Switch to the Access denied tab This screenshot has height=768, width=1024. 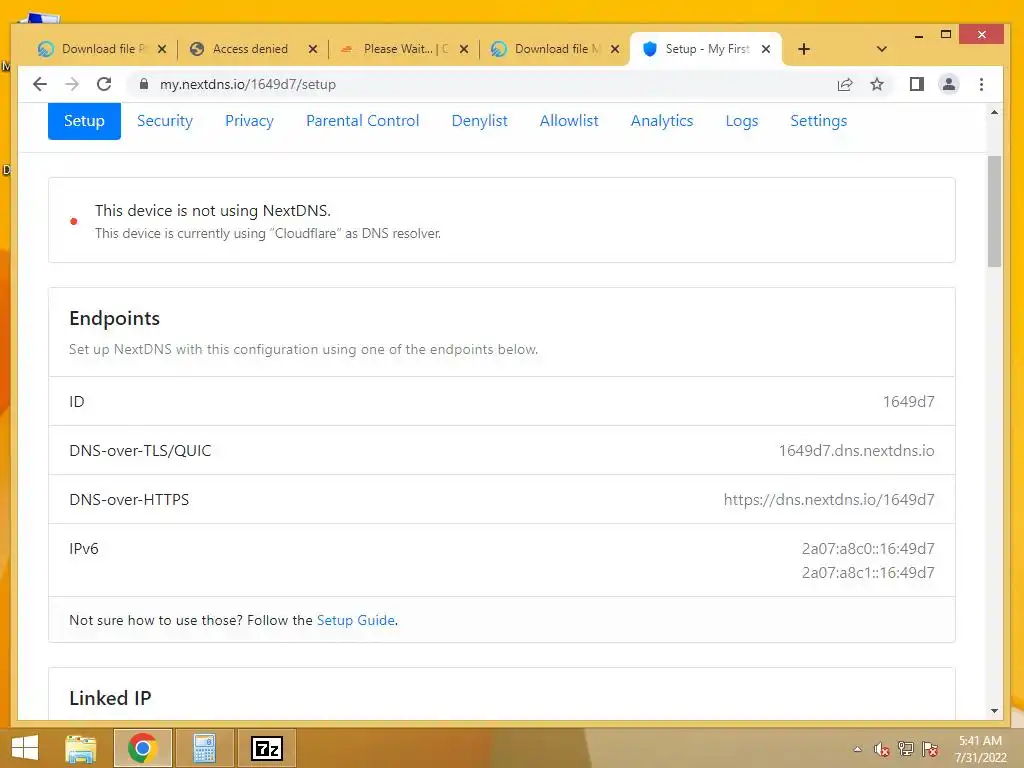click(250, 49)
